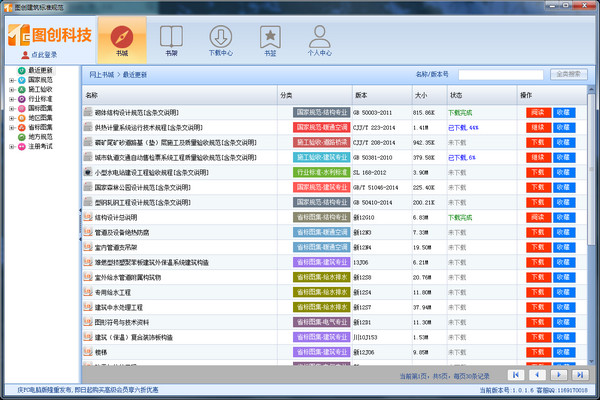Open the 书签 bookmark star icon
Image resolution: width=600 pixels, height=400 pixels.
pyautogui.click(x=269, y=39)
